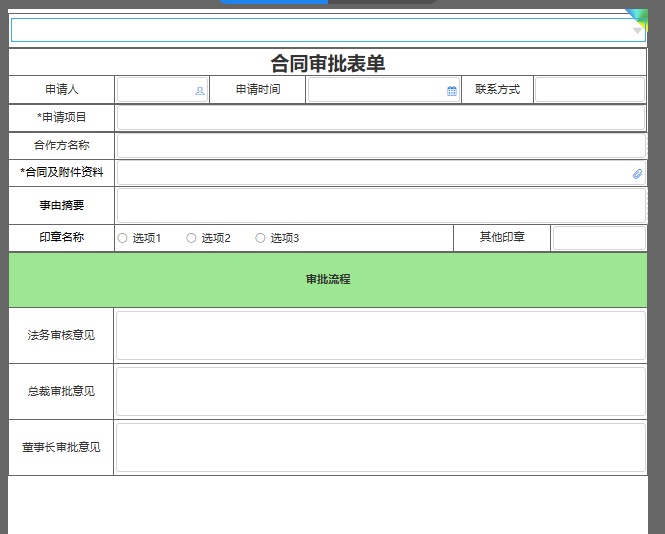
Task: Focus the 其他印章 input field
Action: coord(599,238)
